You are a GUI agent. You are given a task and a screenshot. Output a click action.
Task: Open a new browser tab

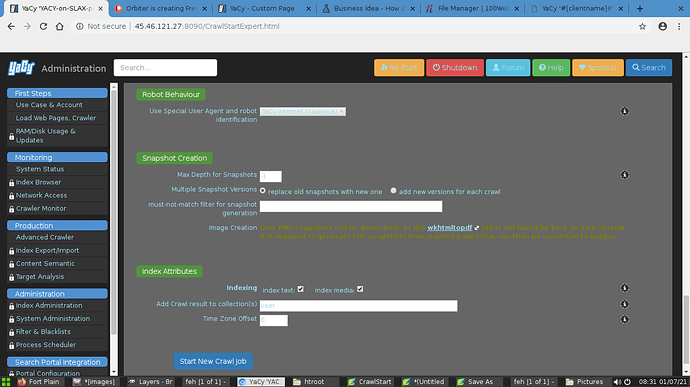coord(640,8)
